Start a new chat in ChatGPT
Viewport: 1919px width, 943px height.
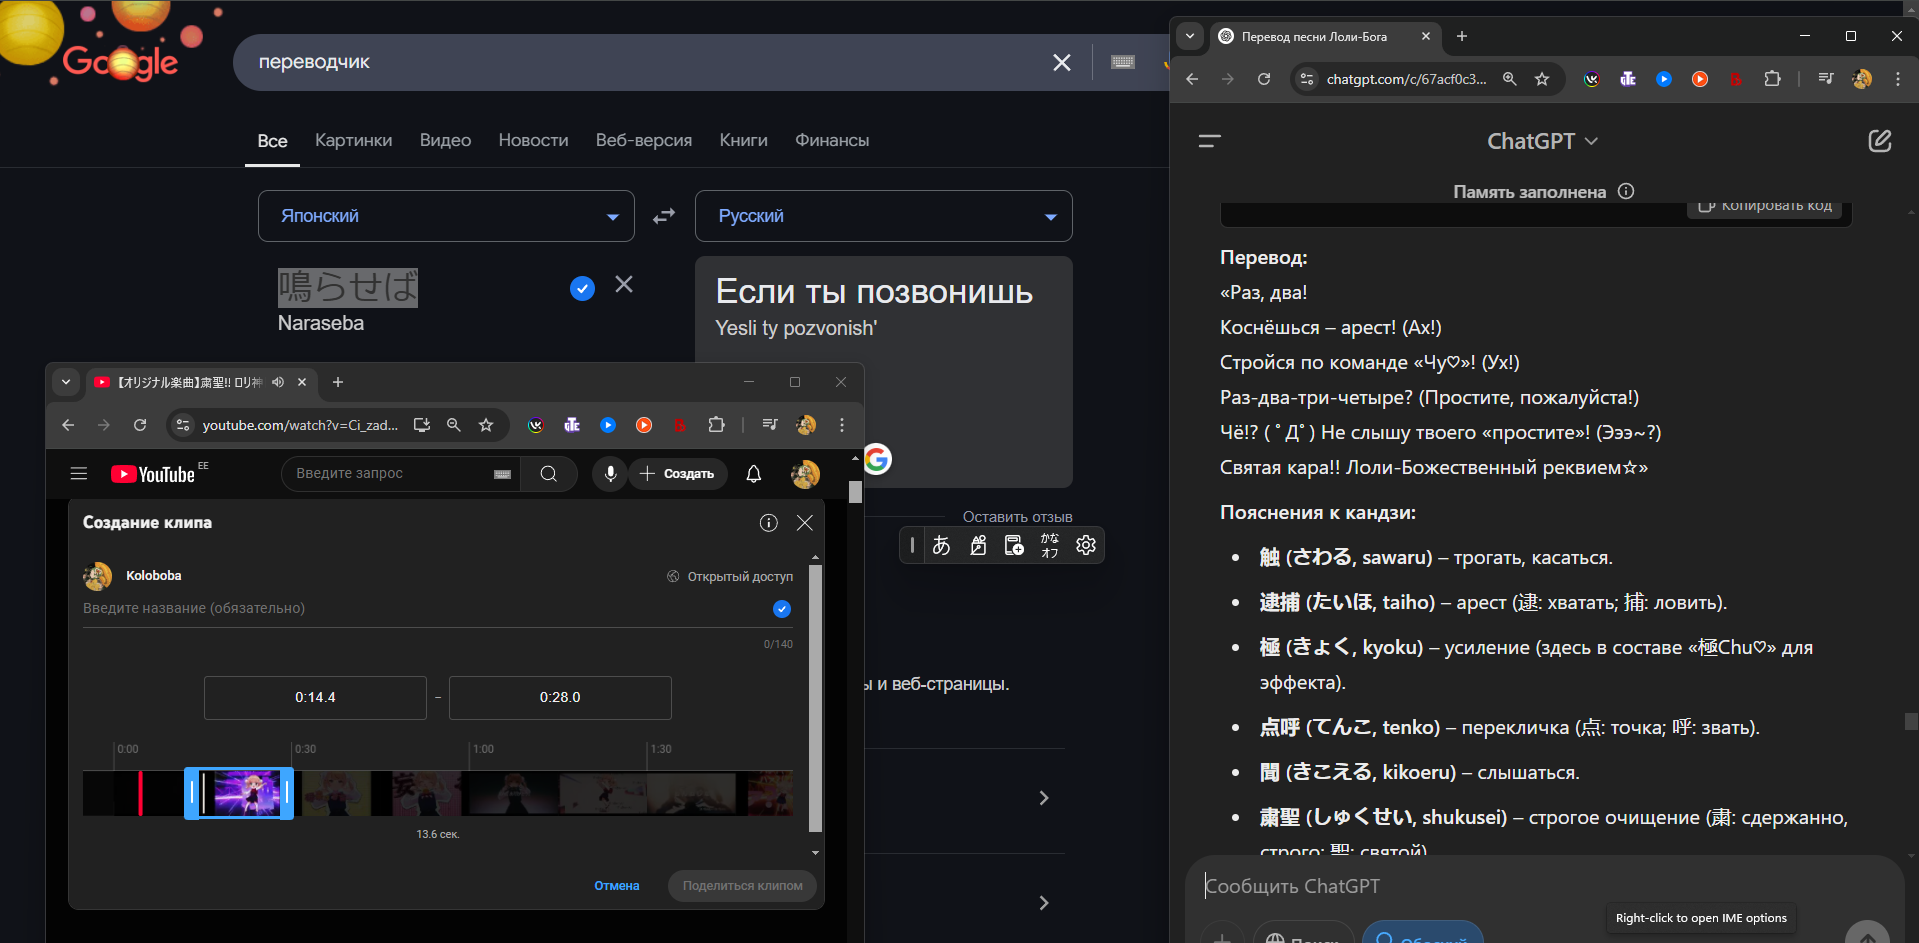coord(1879,141)
